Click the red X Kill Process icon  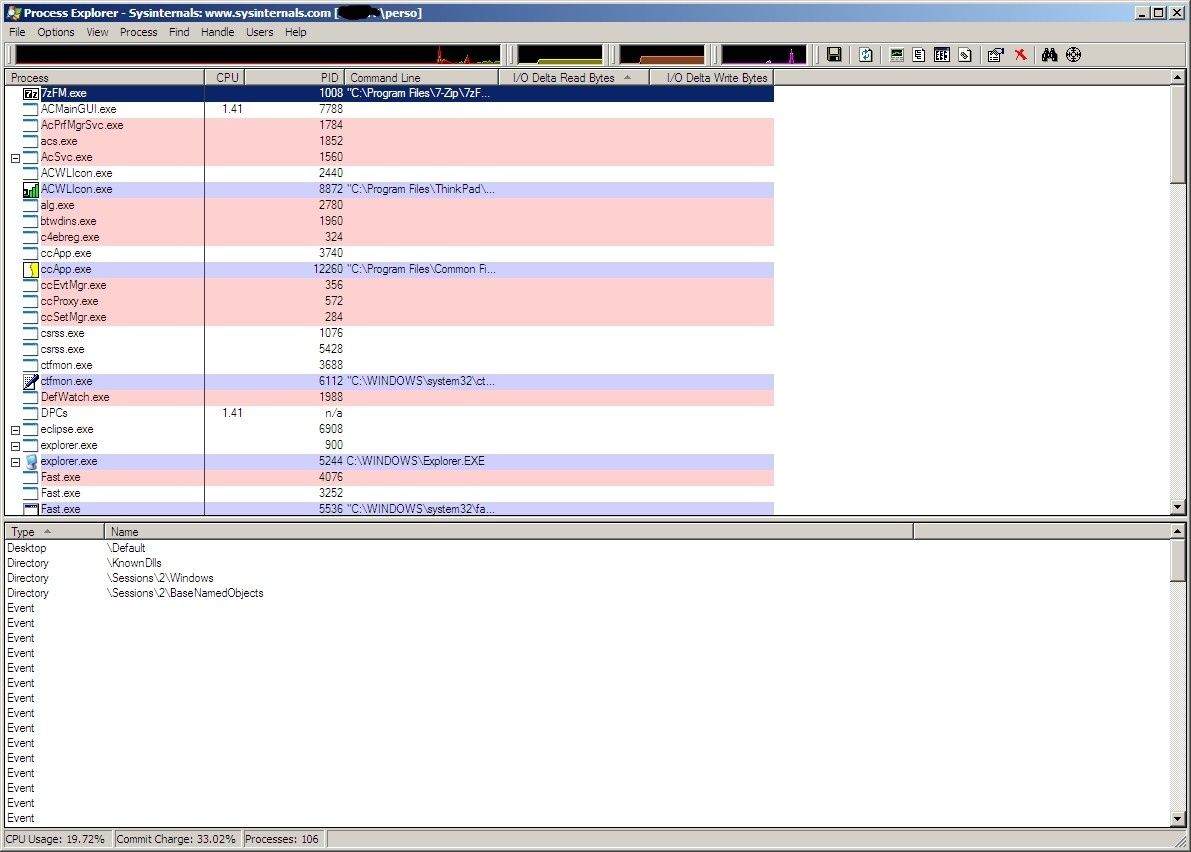[x=1020, y=55]
